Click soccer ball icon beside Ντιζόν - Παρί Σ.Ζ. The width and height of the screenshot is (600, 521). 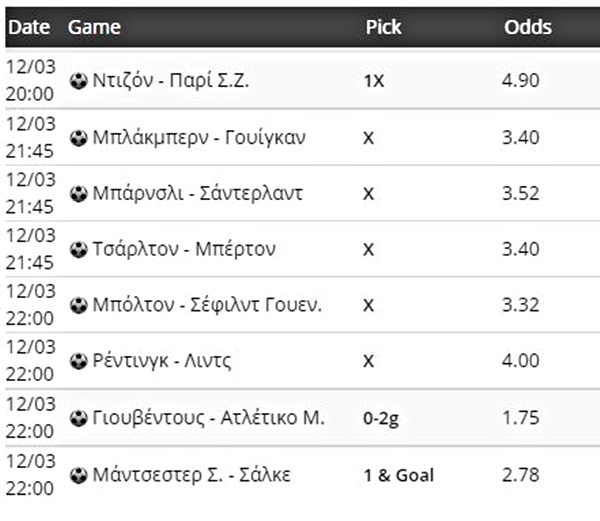pos(78,81)
